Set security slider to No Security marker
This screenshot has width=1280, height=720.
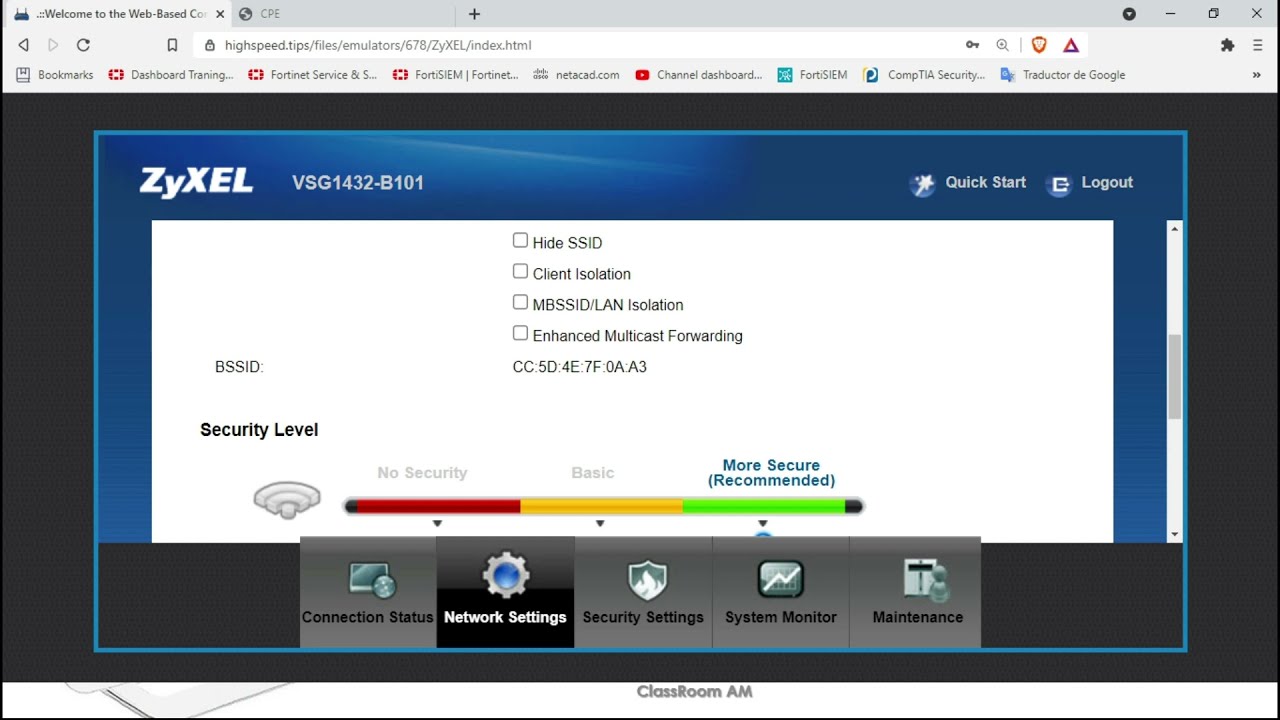437,523
